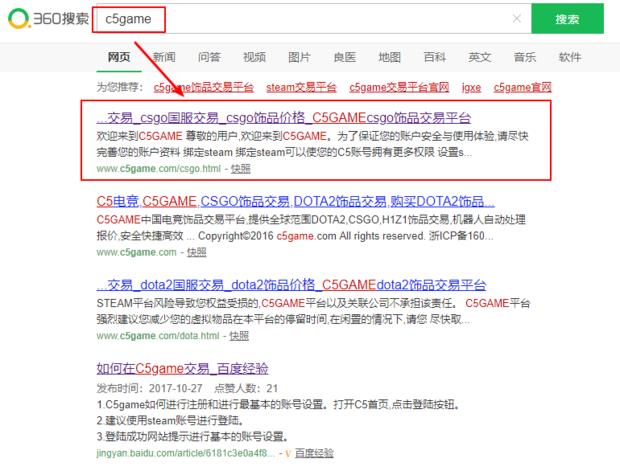Click text 点赞人数: 21
This screenshot has height=475, width=620.
(x=246, y=388)
